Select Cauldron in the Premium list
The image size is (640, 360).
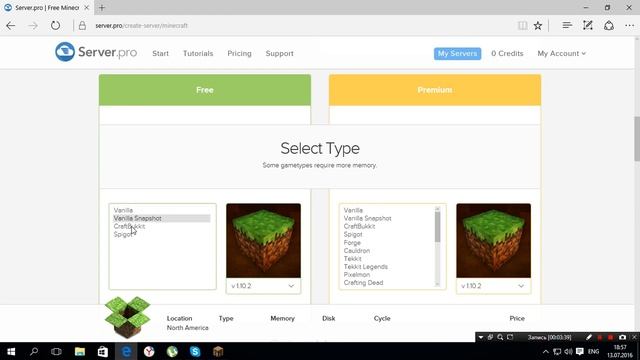(357, 251)
